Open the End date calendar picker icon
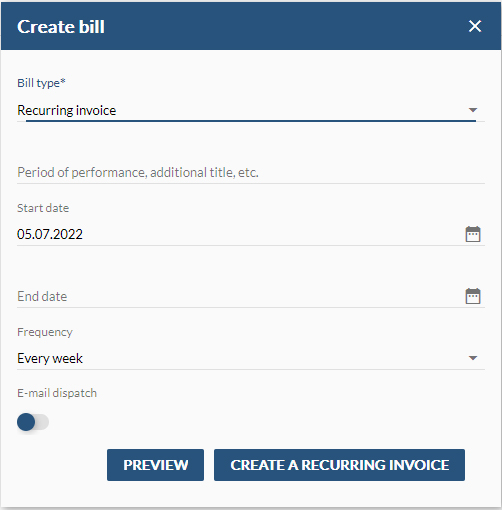Screen dimensions: 502x510 tap(473, 296)
